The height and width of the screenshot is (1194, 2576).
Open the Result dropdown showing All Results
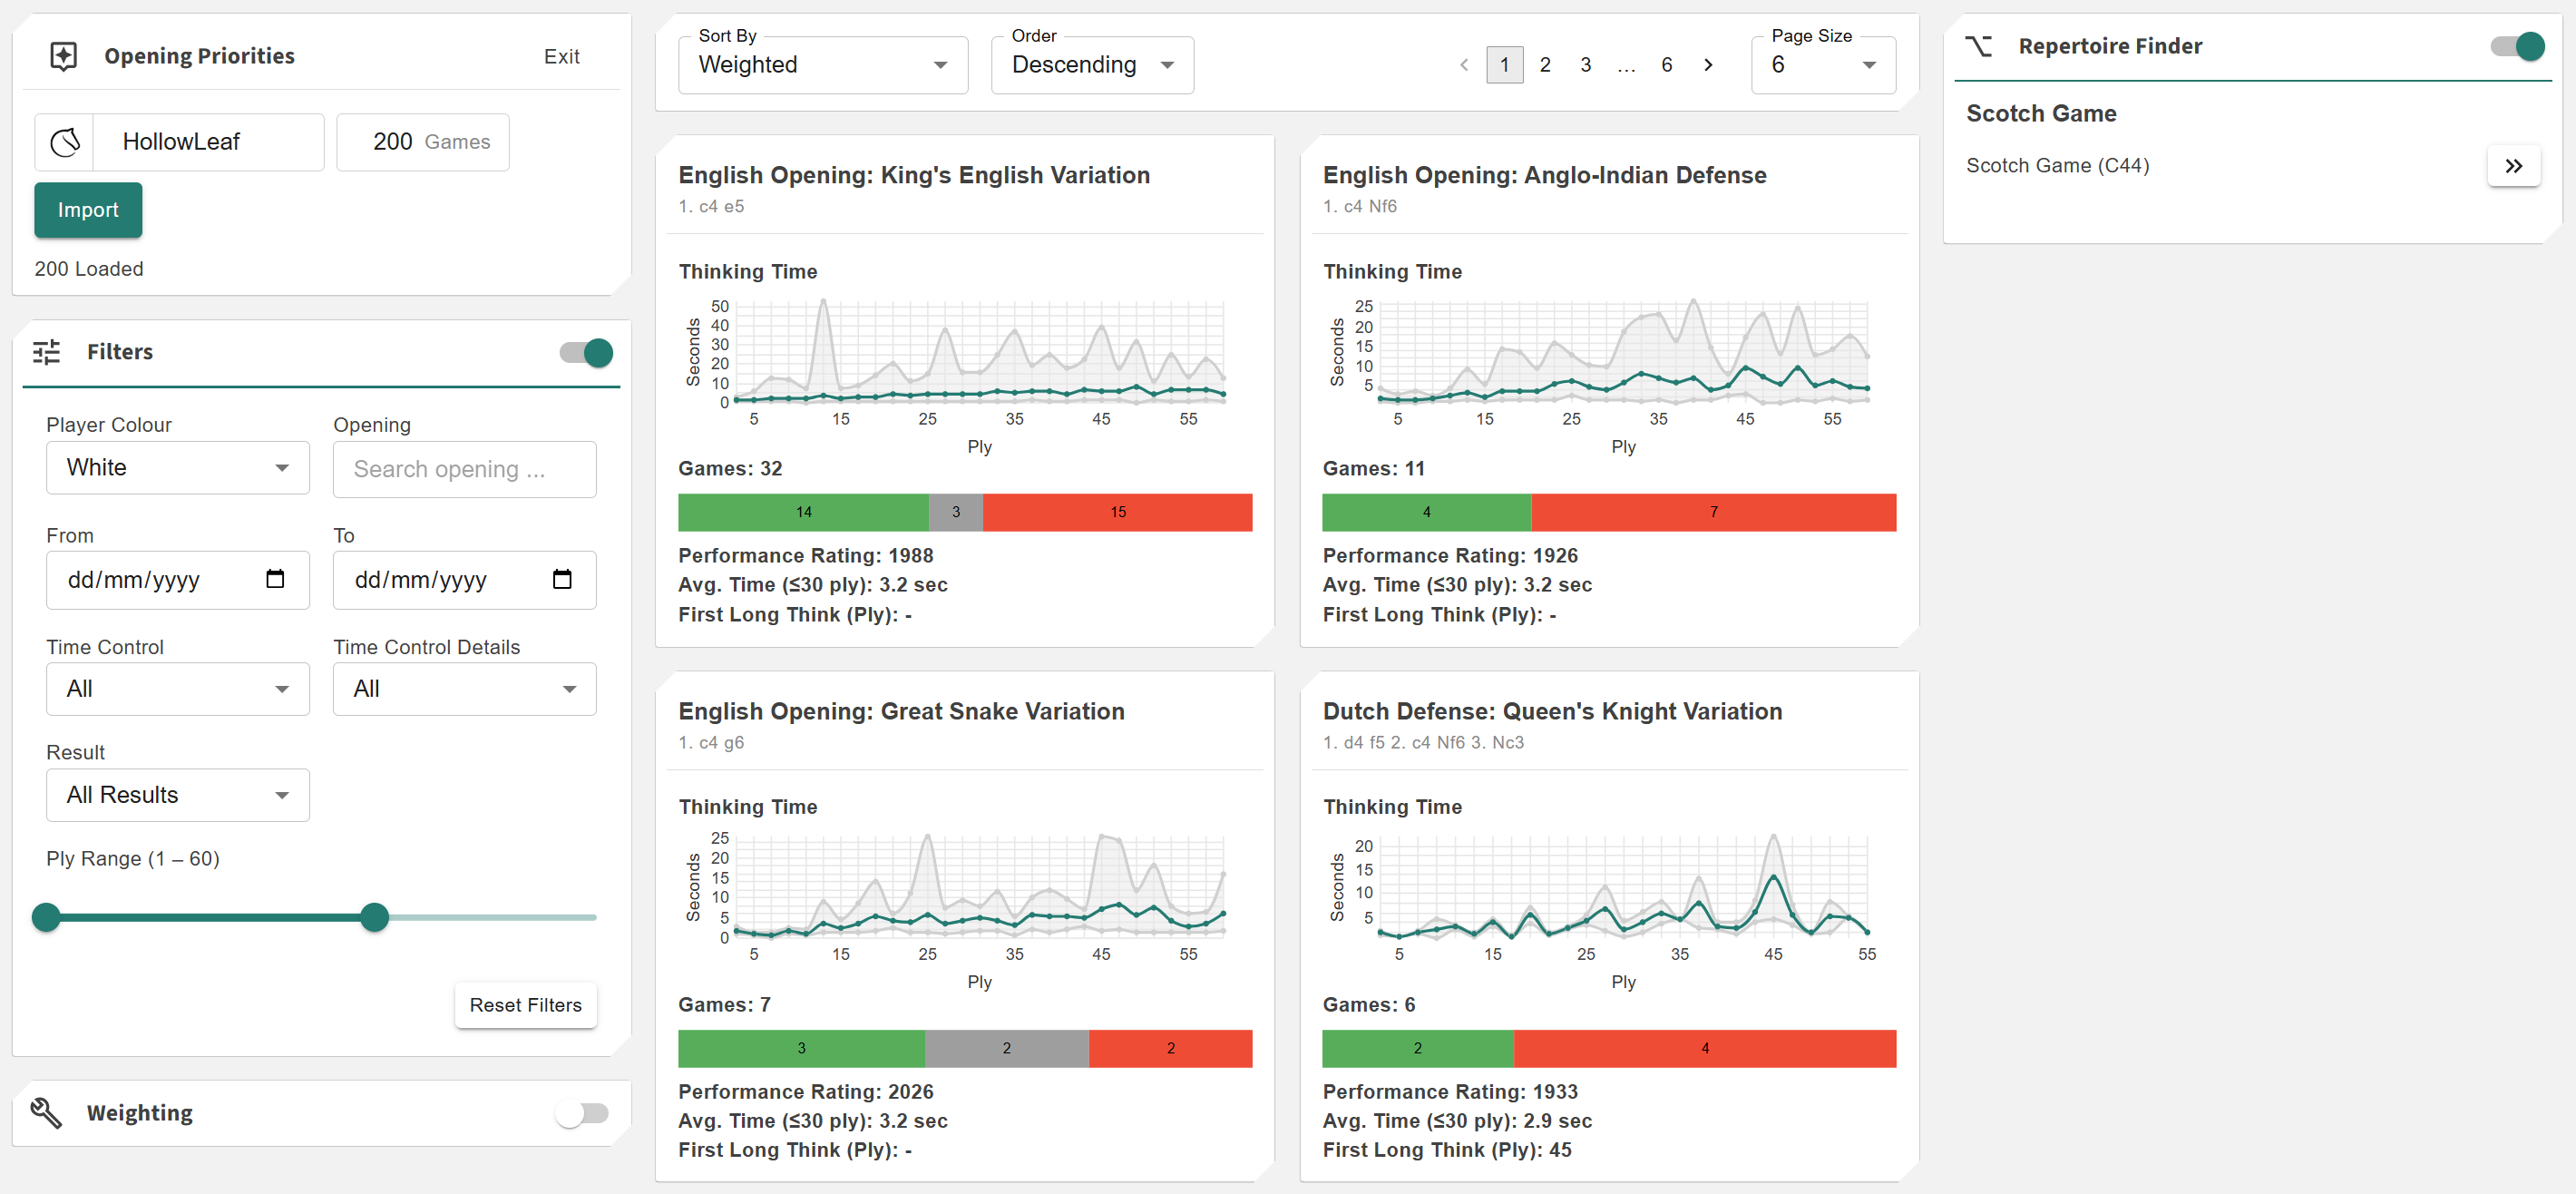pyautogui.click(x=177, y=795)
